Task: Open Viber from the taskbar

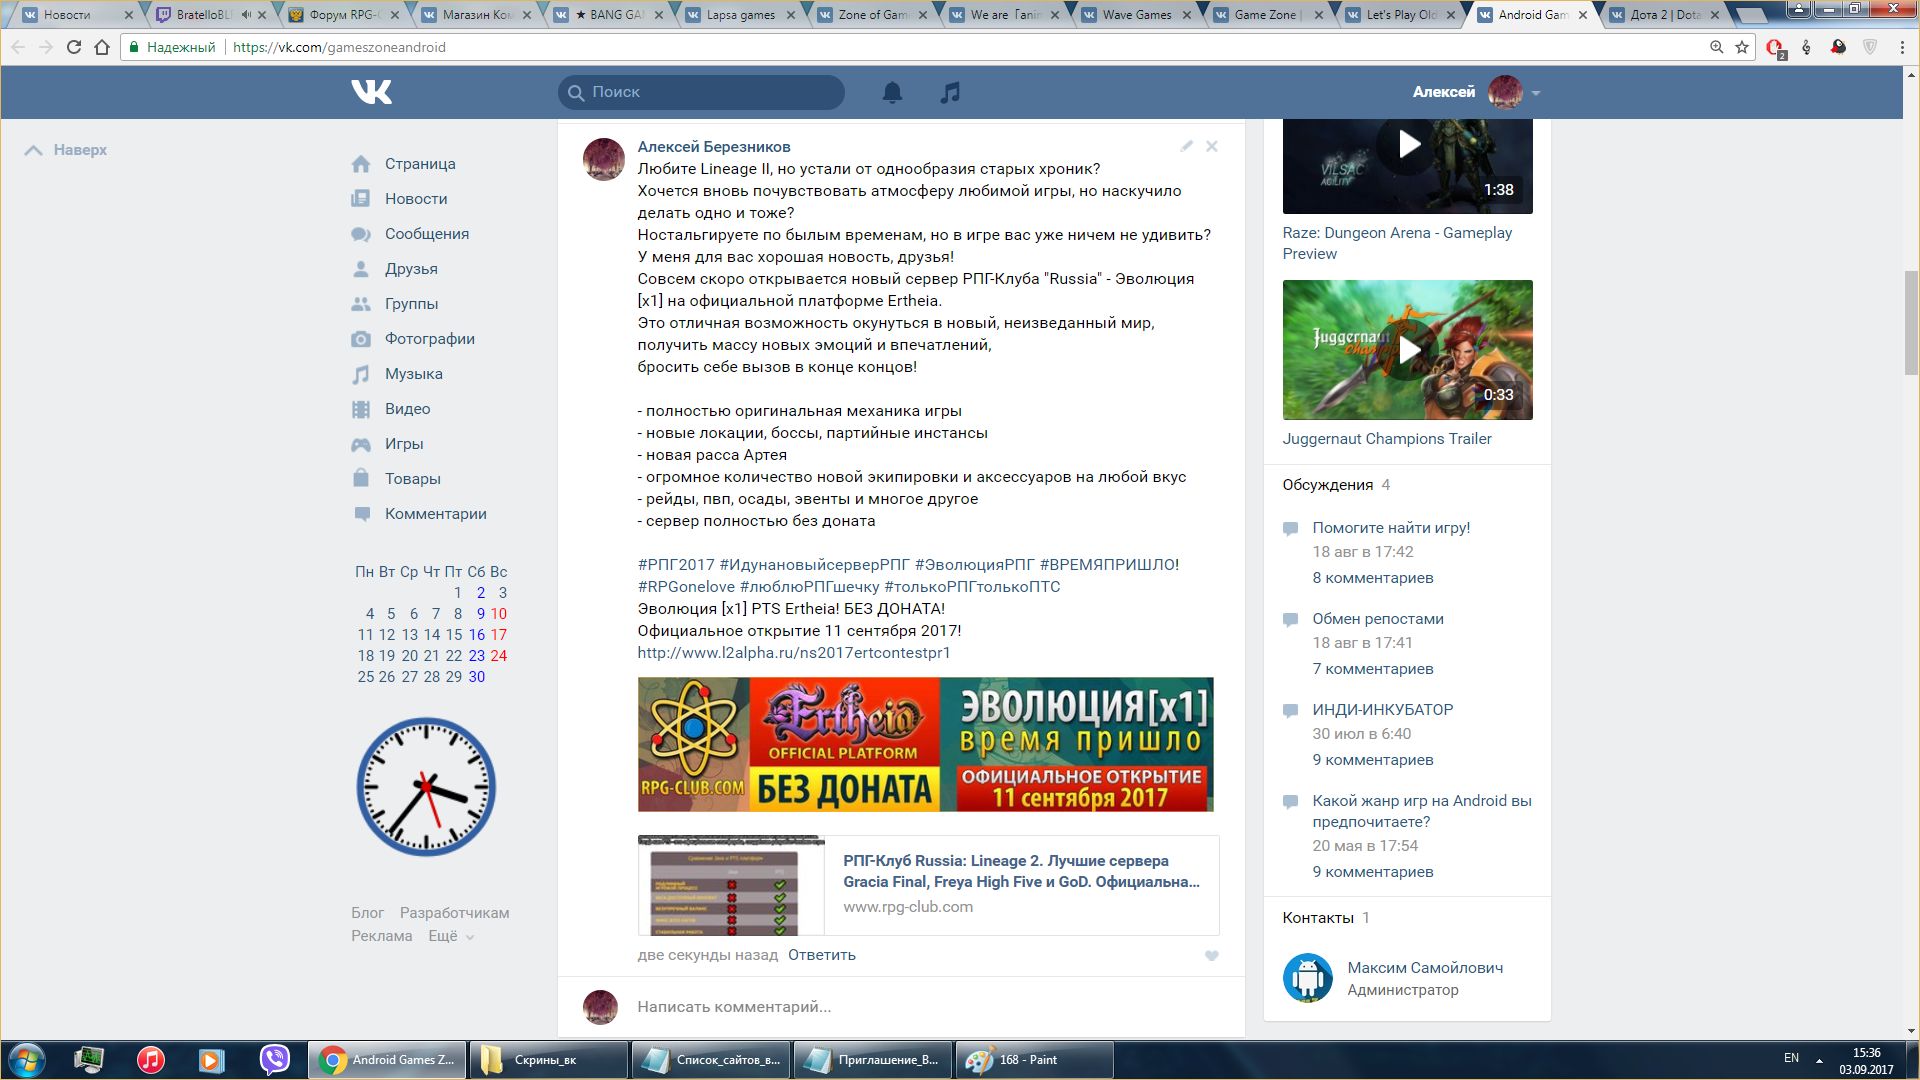Action: 274,1060
